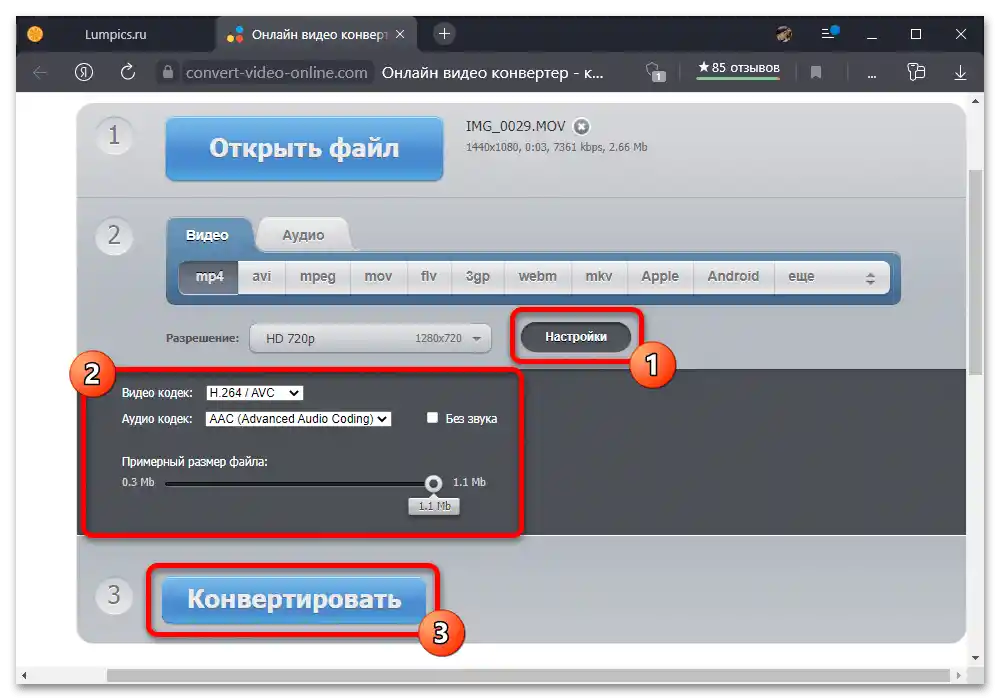Click the Настройки button
The width and height of the screenshot is (1000, 700).
[576, 337]
